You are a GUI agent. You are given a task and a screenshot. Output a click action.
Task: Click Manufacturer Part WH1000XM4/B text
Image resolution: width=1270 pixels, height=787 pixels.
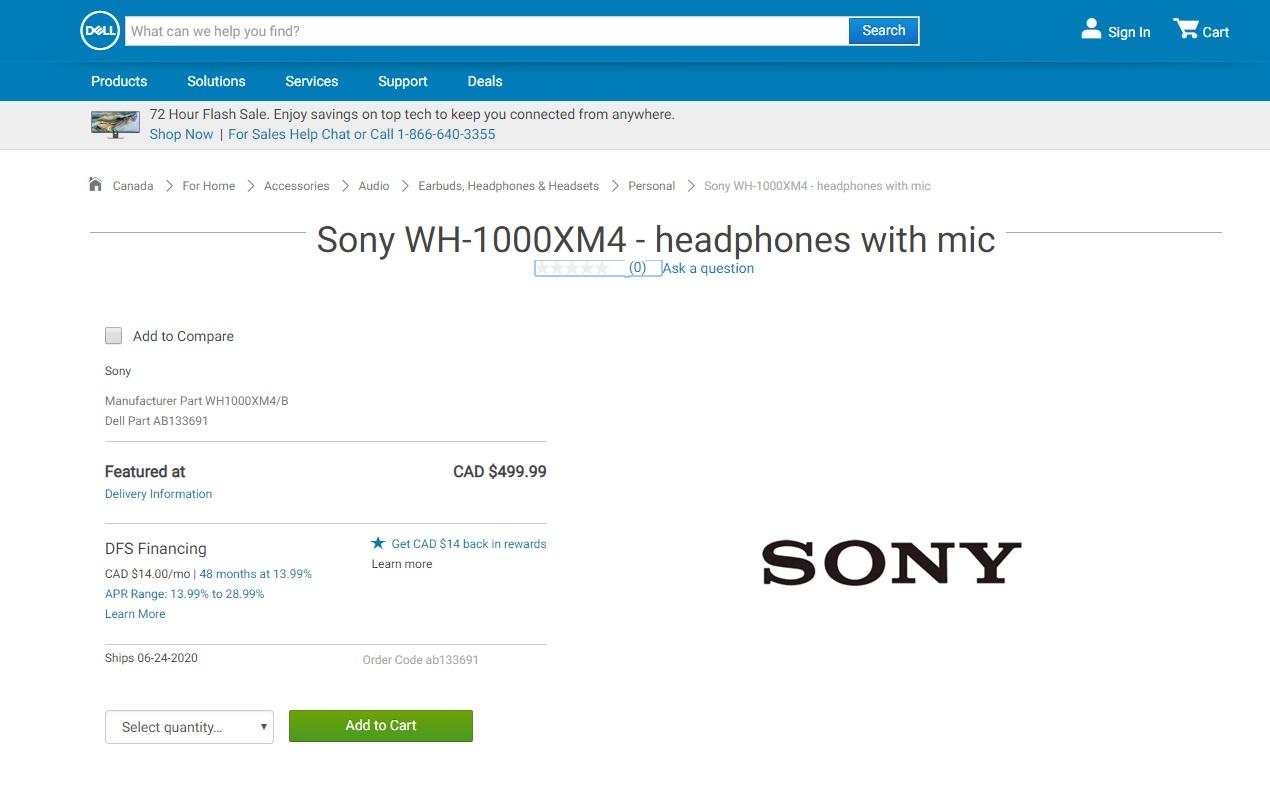coord(197,401)
